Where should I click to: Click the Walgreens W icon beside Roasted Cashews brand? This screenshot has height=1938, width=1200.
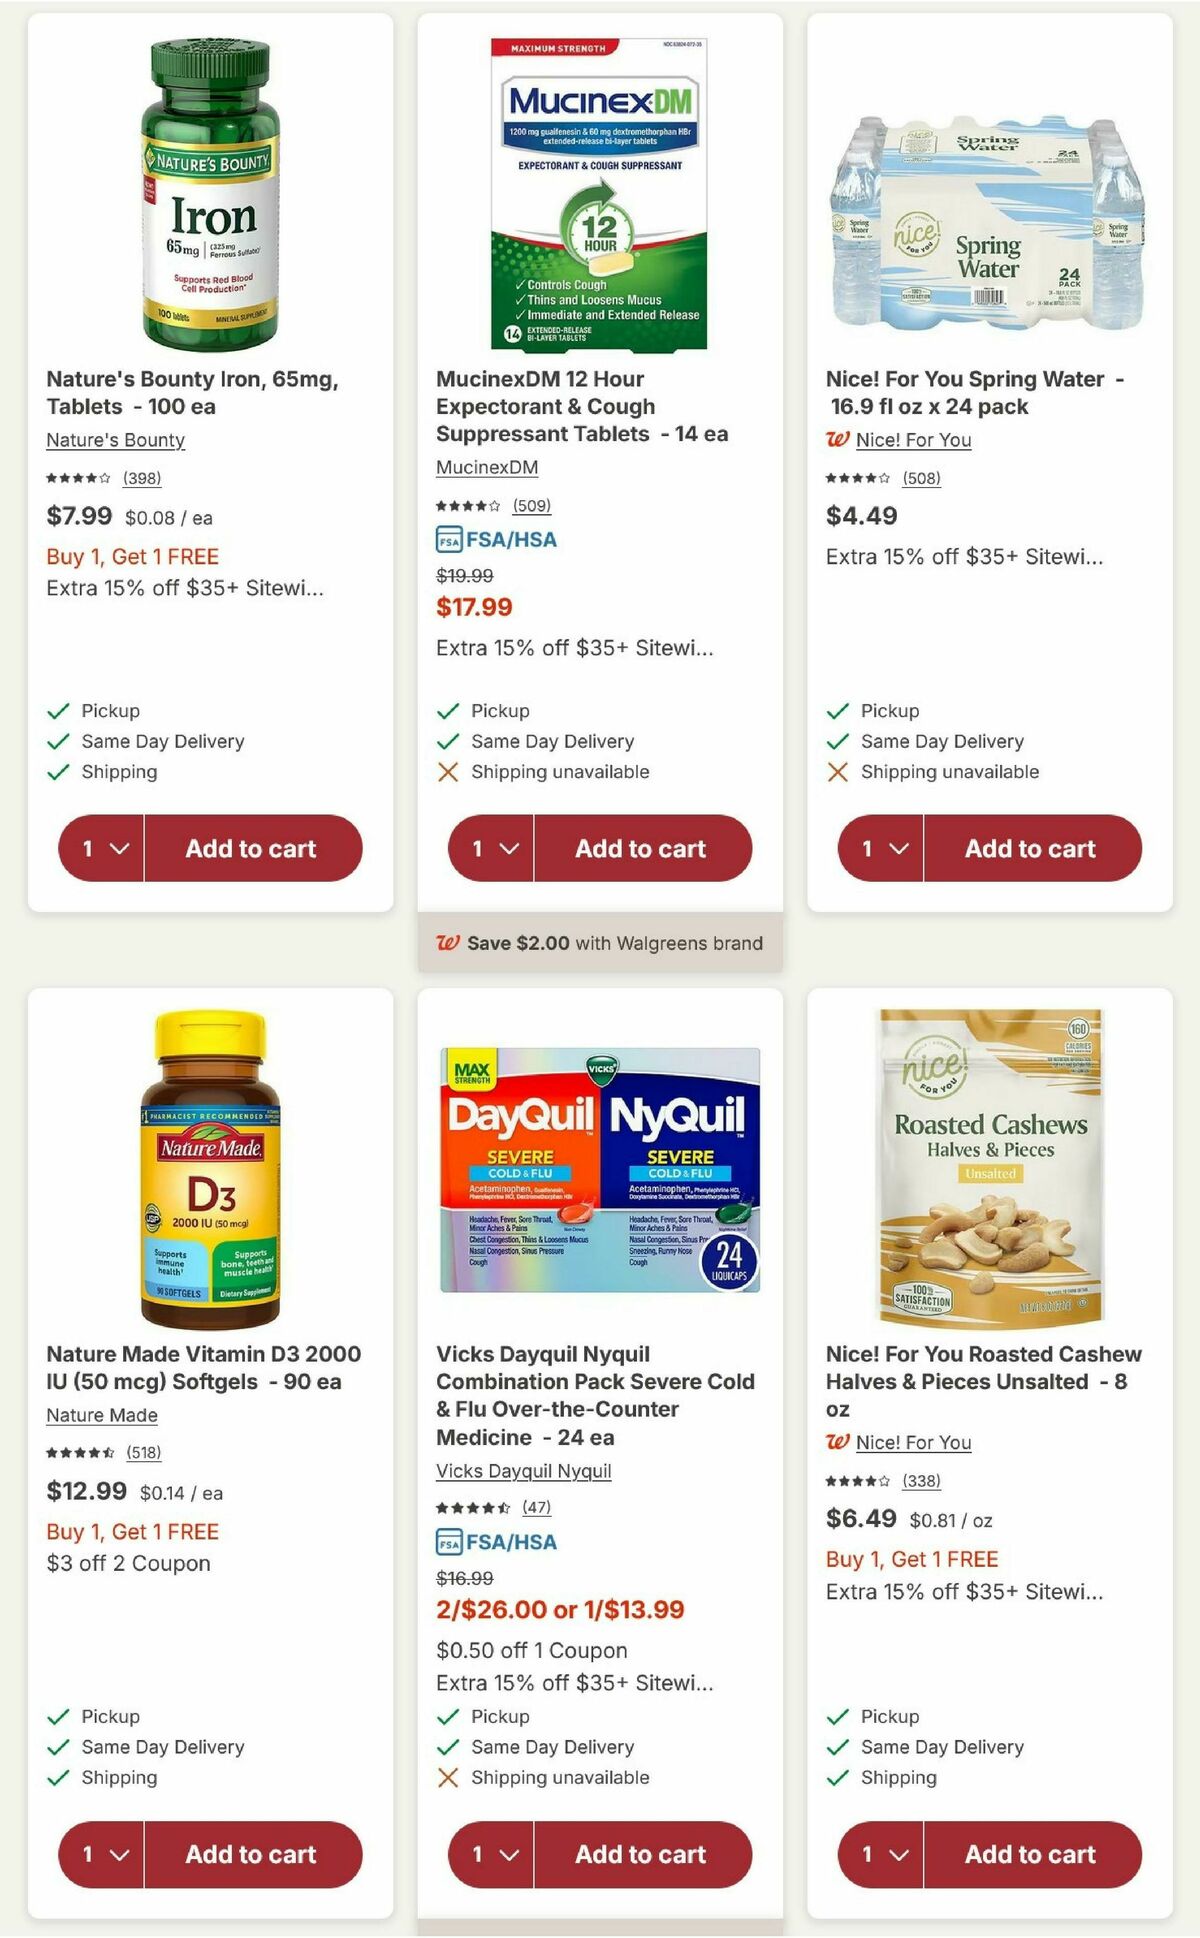click(838, 1443)
